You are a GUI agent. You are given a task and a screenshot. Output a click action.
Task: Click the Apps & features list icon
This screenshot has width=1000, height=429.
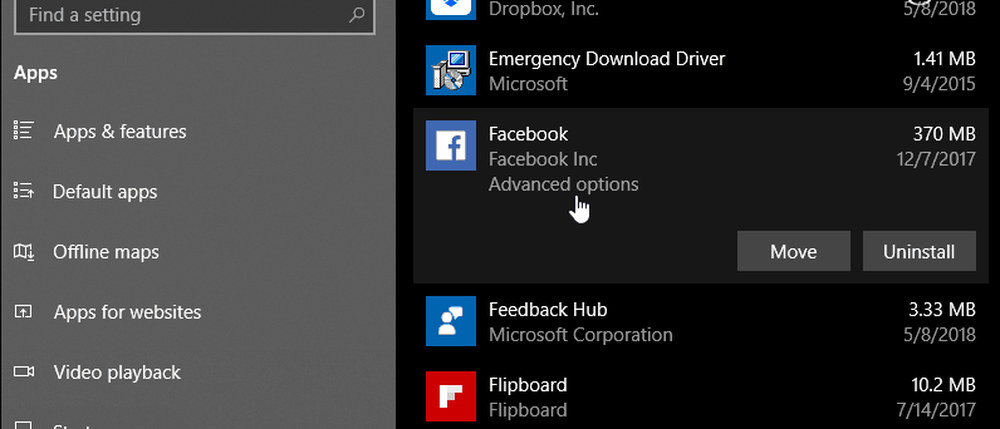point(23,131)
